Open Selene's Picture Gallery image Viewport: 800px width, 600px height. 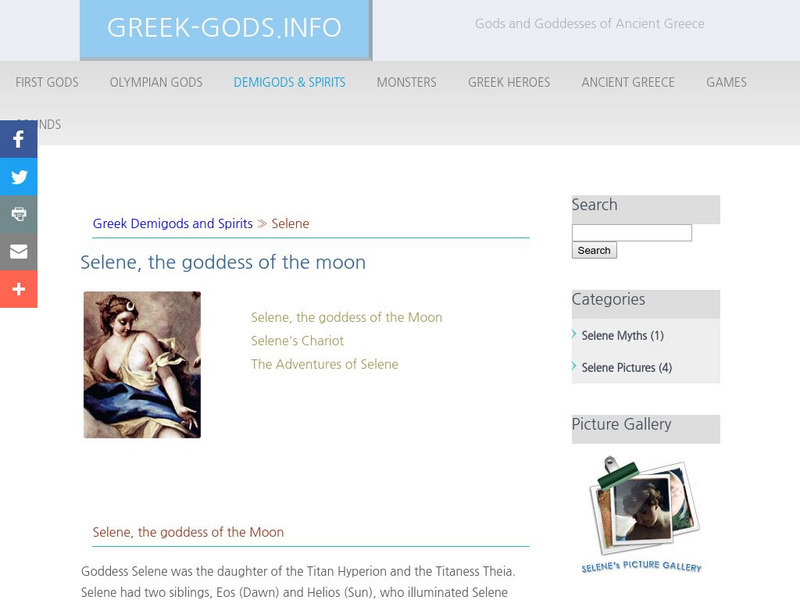(x=643, y=514)
